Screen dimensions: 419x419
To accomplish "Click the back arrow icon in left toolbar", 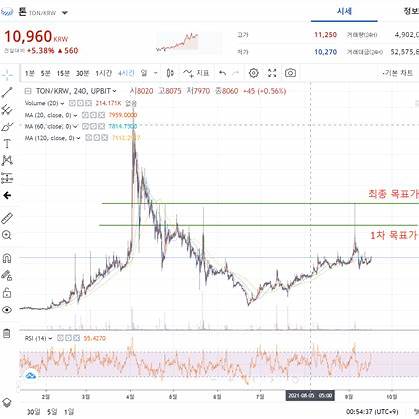I will click(x=7, y=195).
